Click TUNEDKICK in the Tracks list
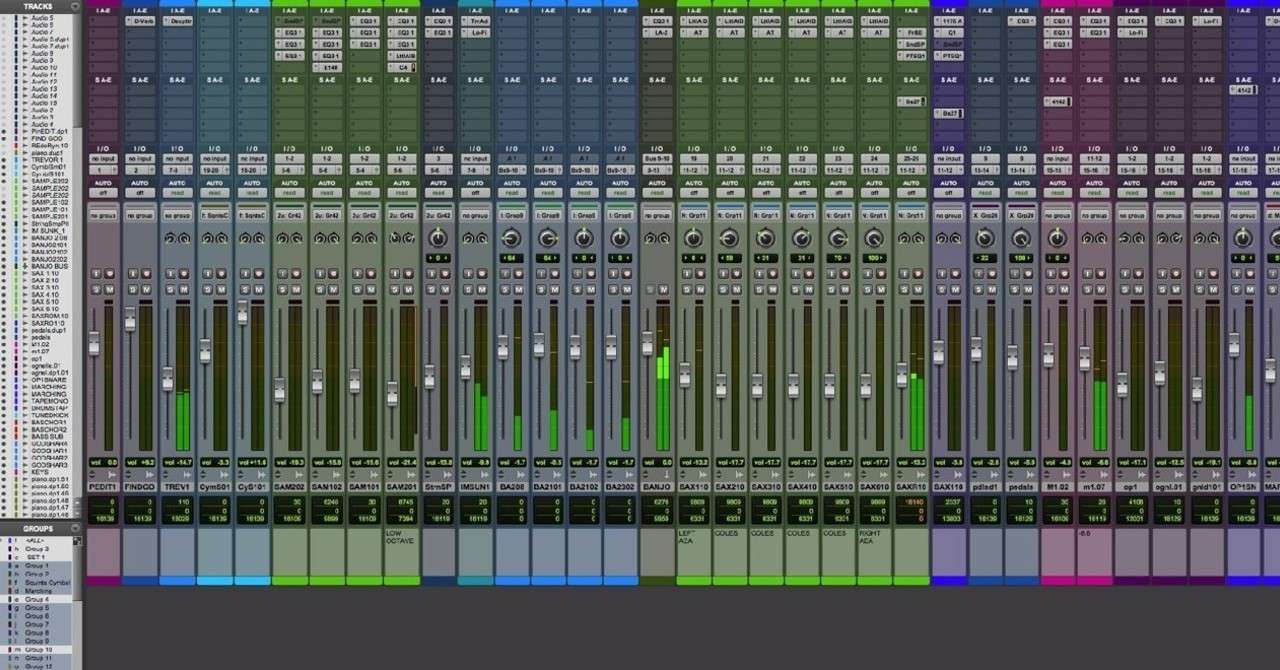The height and width of the screenshot is (670, 1280). click(49, 415)
